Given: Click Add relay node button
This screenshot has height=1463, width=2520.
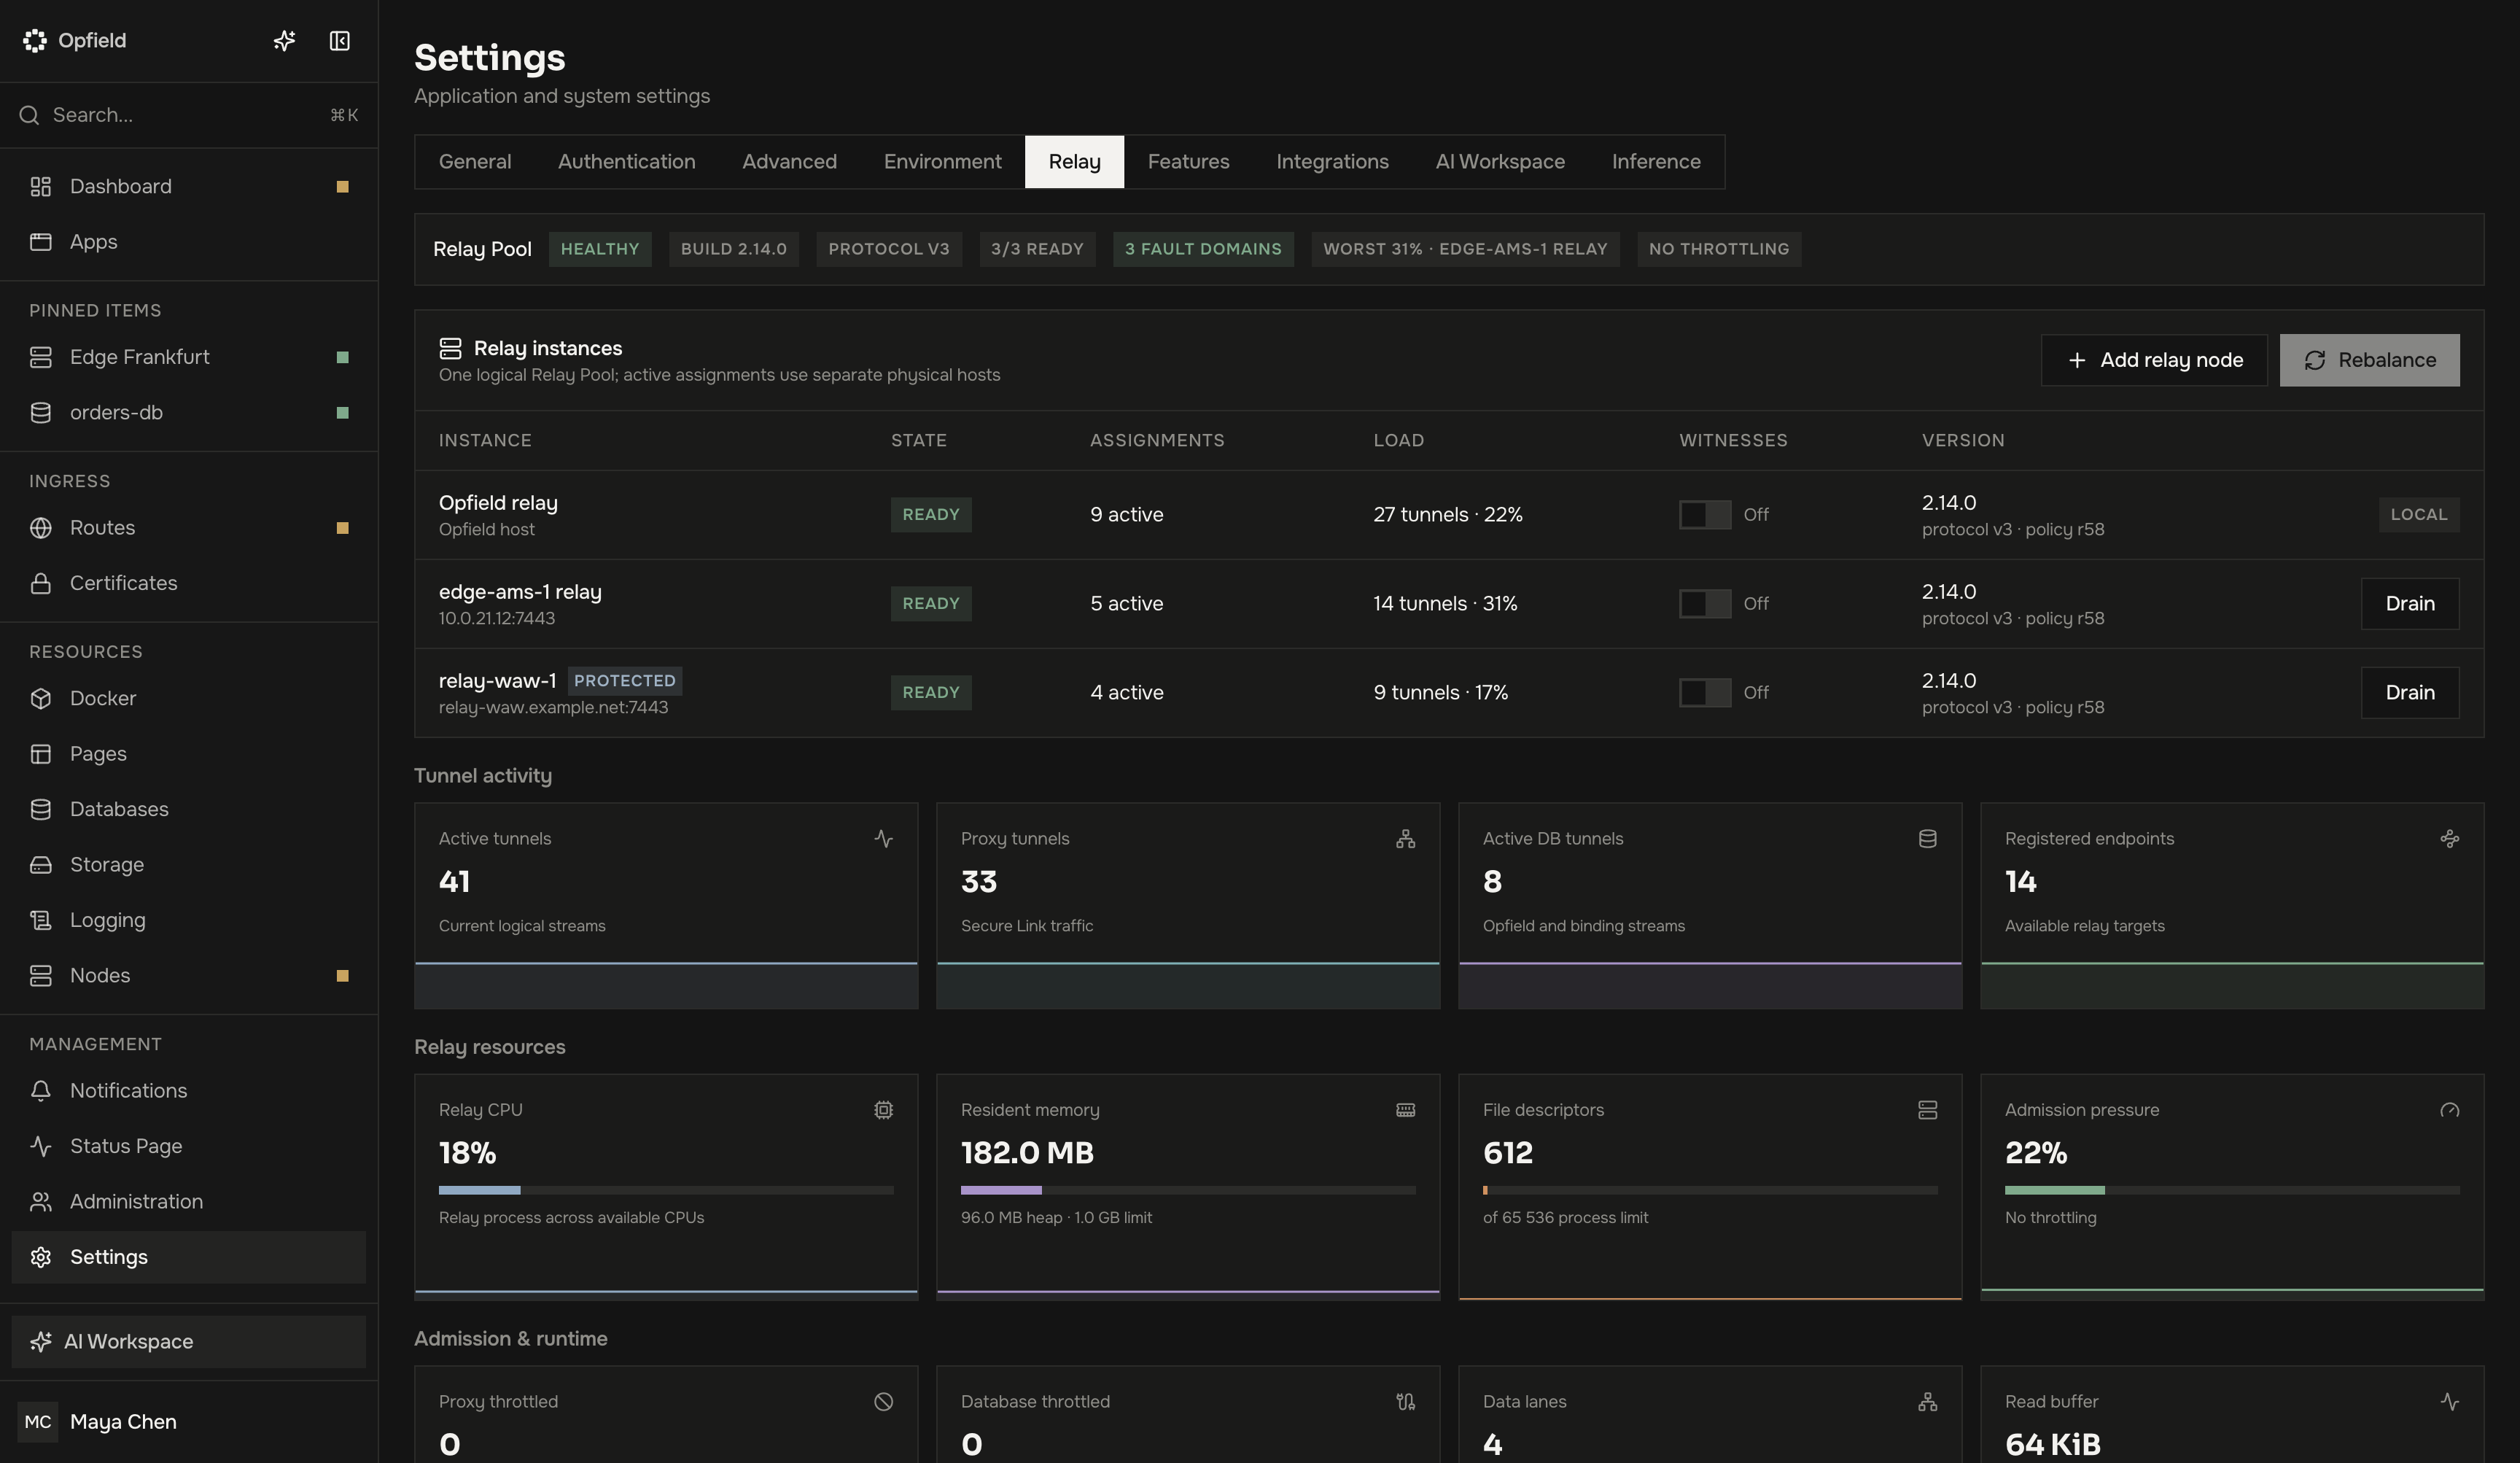Looking at the screenshot, I should point(2154,360).
